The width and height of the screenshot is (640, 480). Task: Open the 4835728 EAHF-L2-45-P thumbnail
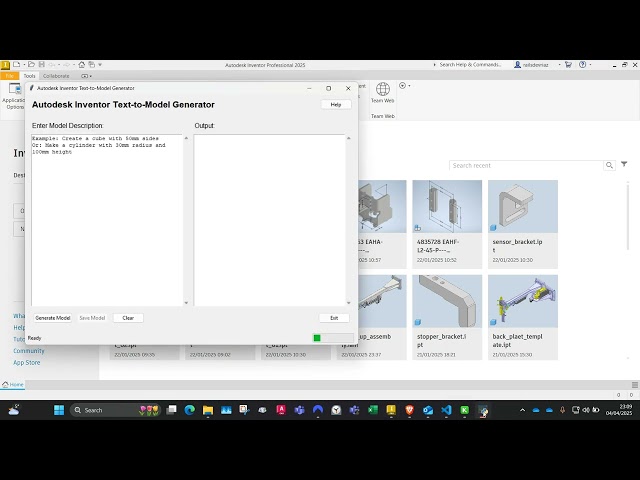(447, 207)
